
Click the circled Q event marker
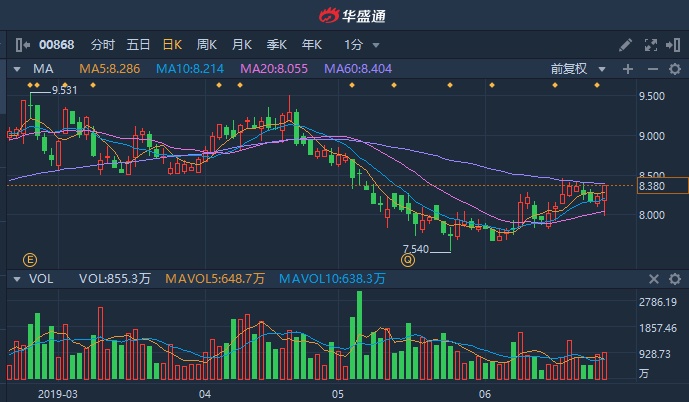pyautogui.click(x=408, y=260)
